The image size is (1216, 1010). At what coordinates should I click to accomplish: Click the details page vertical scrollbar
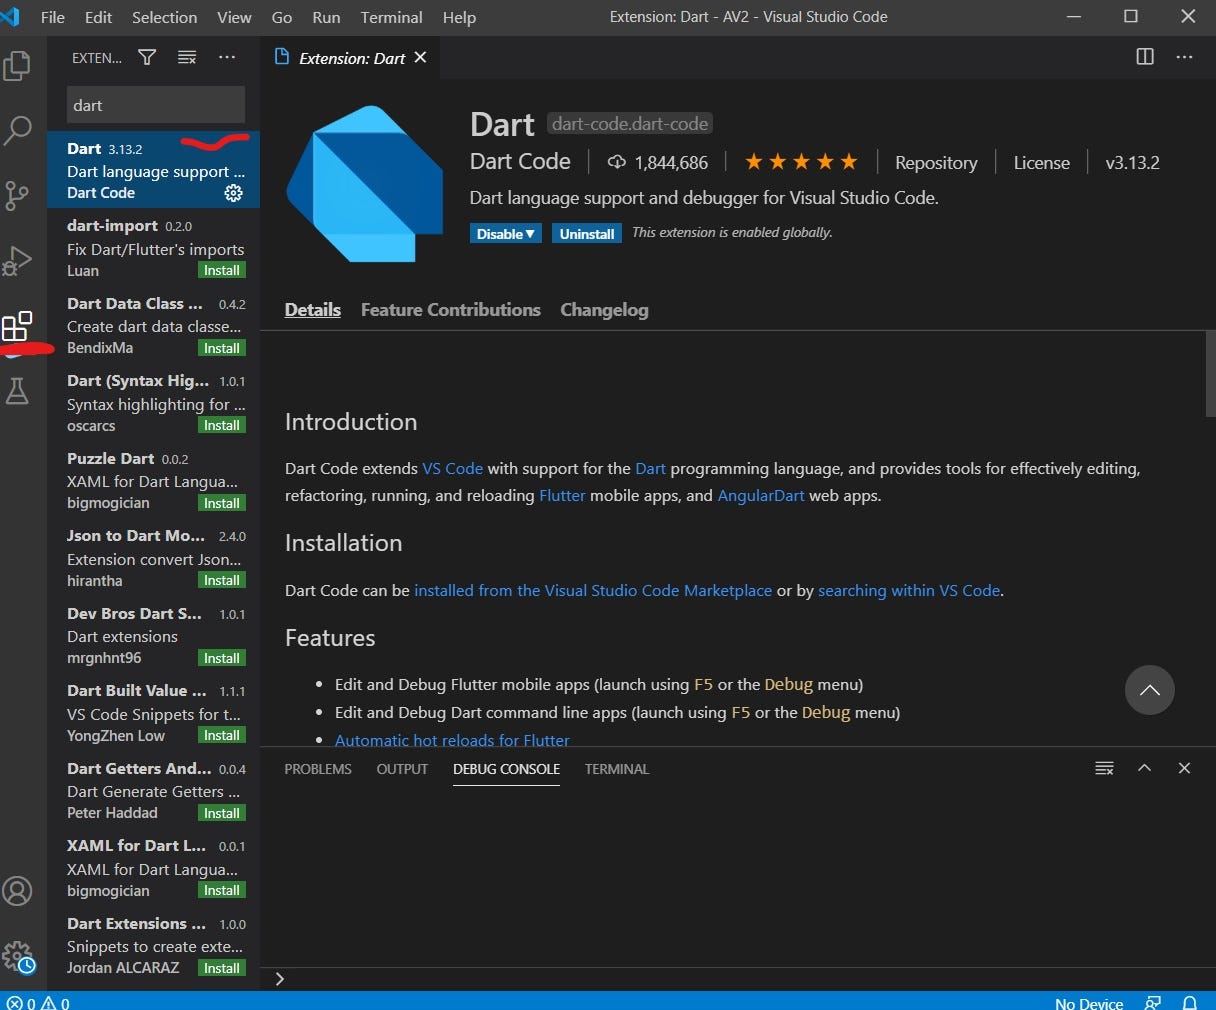pyautogui.click(x=1210, y=373)
